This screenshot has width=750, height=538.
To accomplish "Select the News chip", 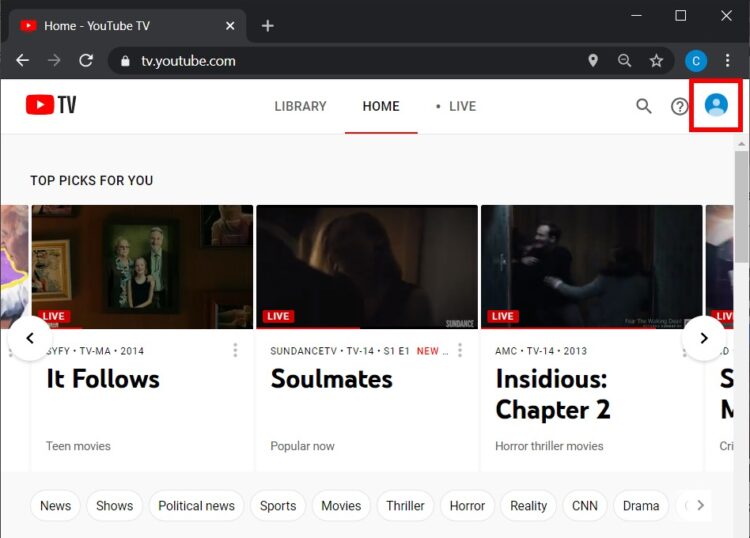I will 55,506.
